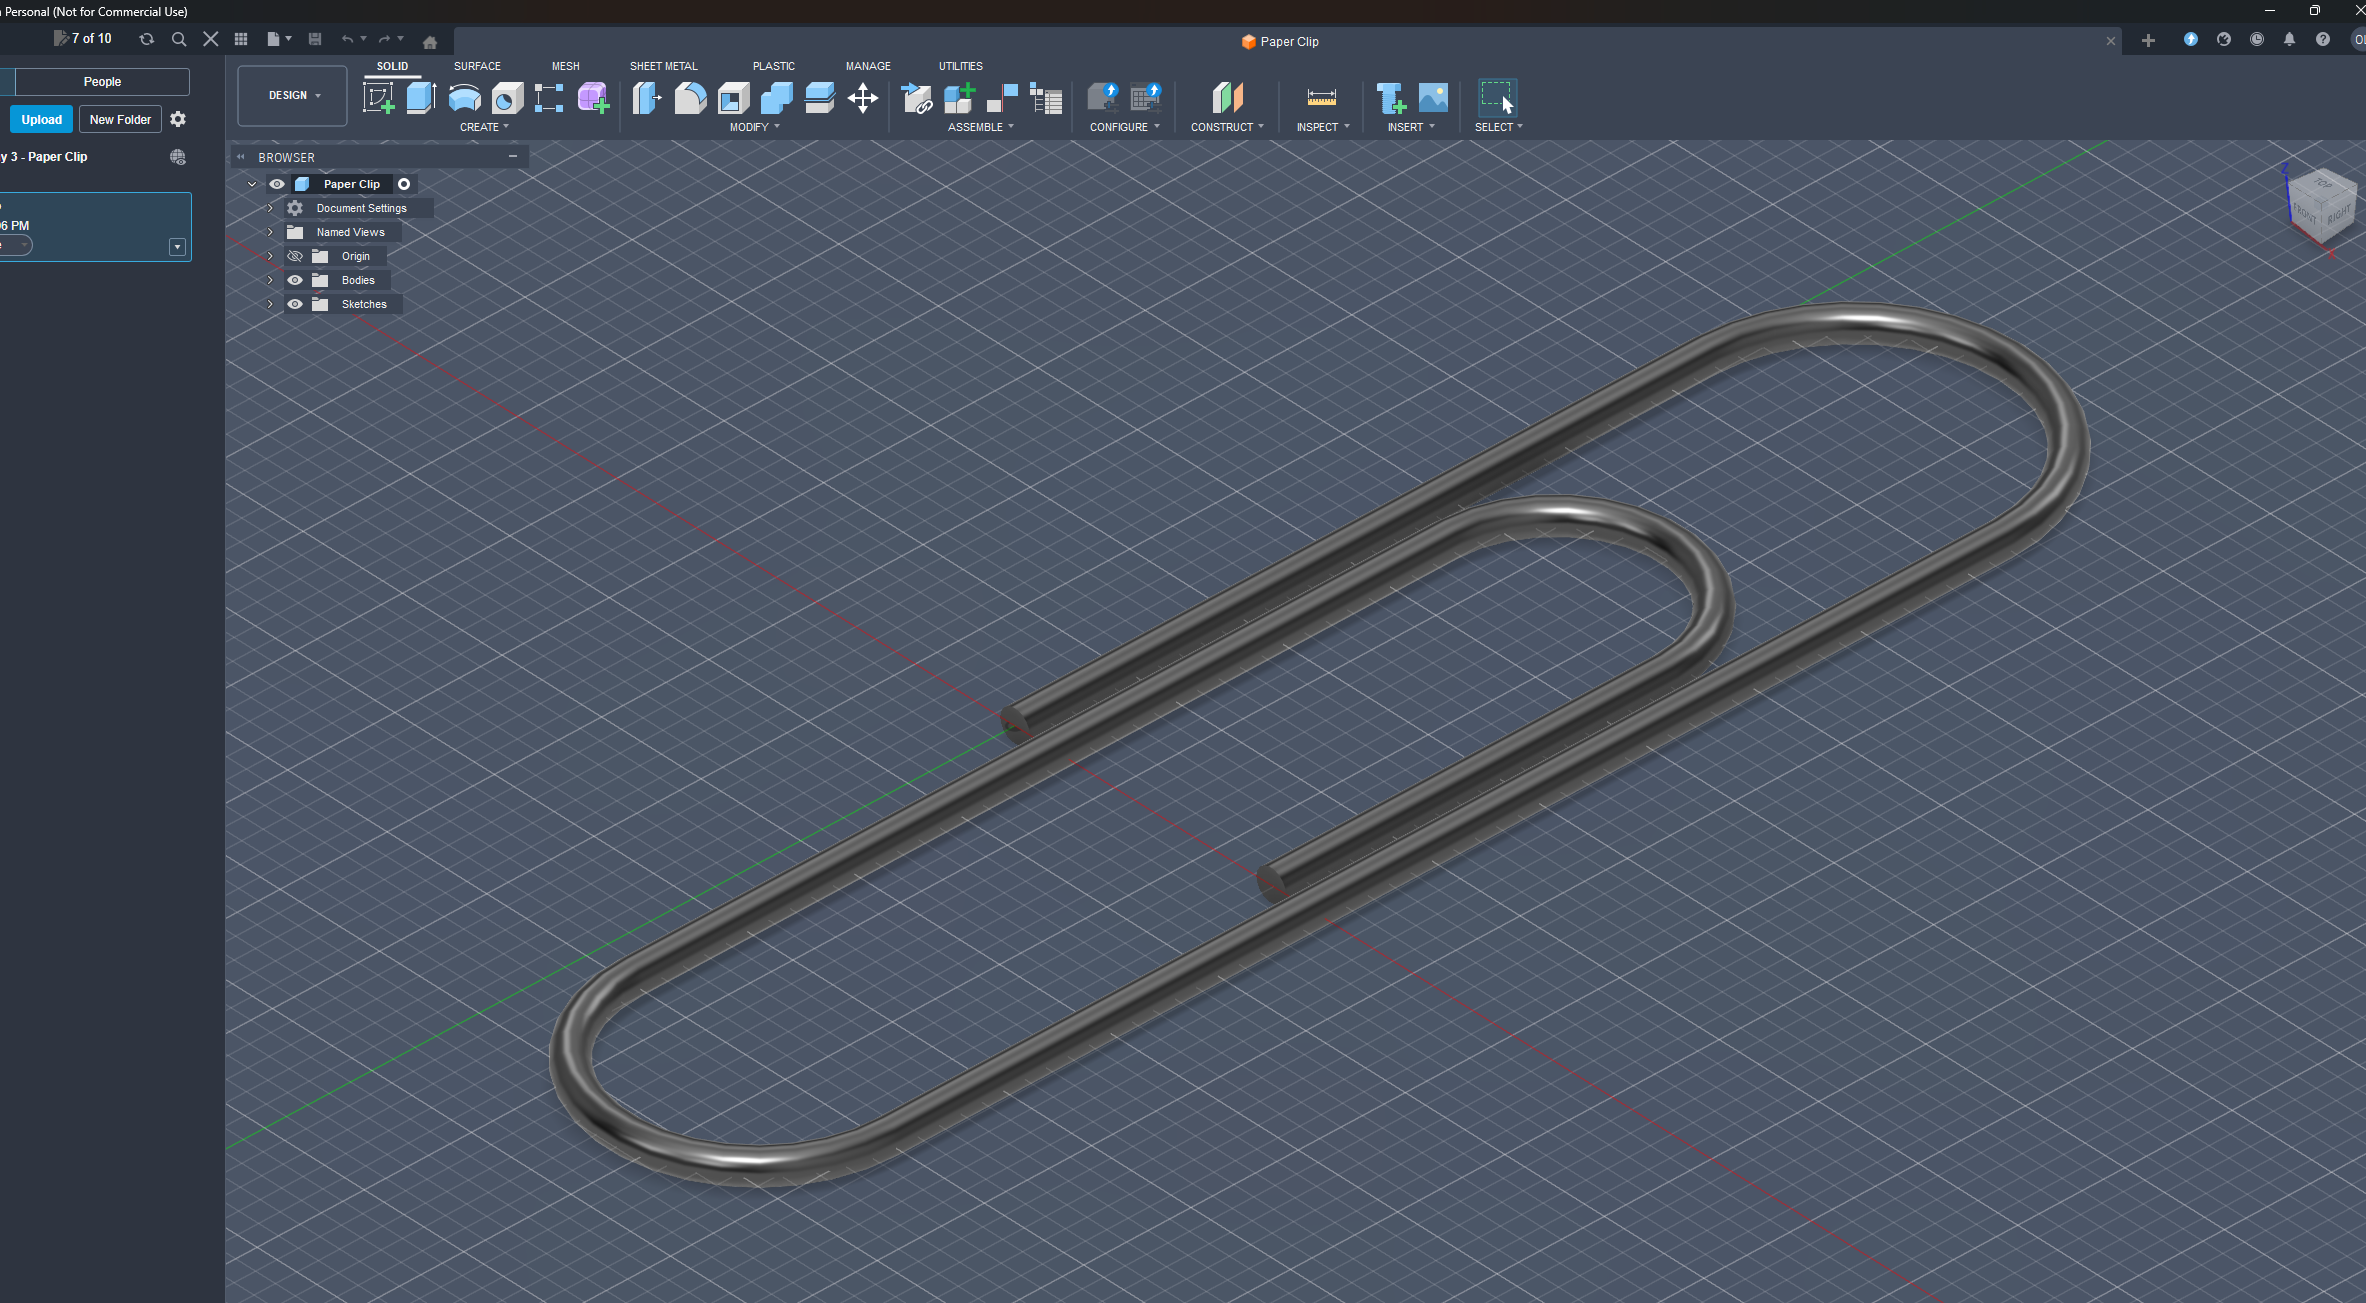Viewport: 2366px width, 1303px height.
Task: Open the Hole tool
Action: (x=507, y=98)
